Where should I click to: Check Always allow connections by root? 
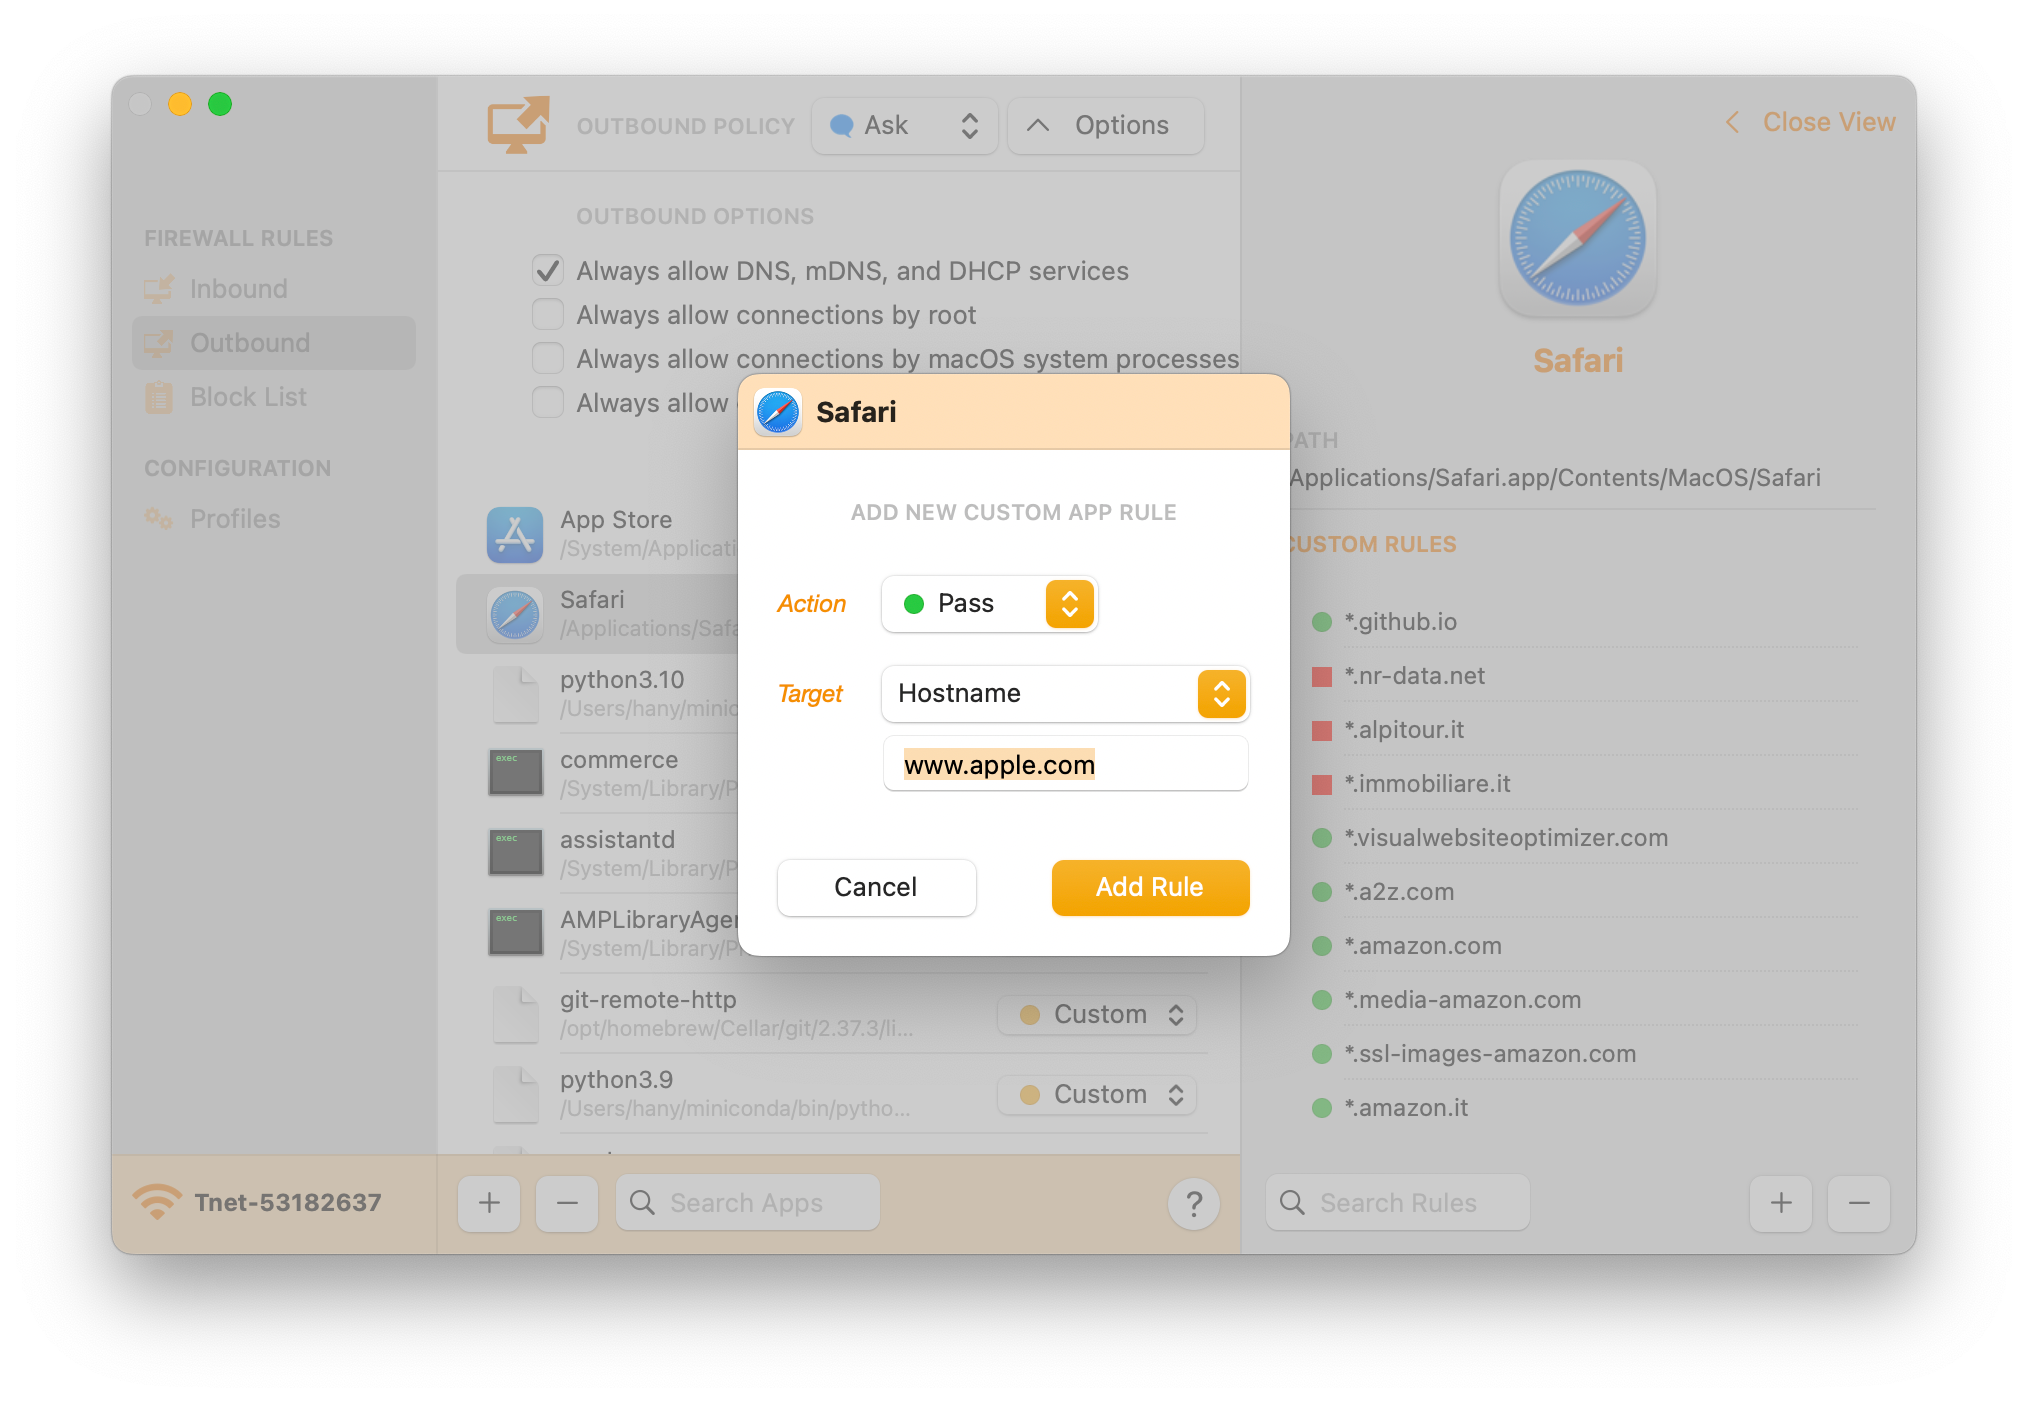pos(547,314)
